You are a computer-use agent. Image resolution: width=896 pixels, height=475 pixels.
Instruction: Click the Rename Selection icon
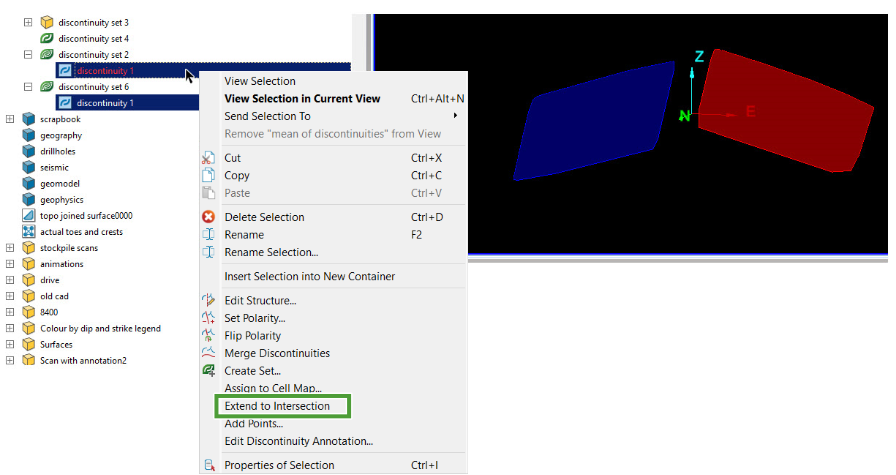(x=209, y=252)
